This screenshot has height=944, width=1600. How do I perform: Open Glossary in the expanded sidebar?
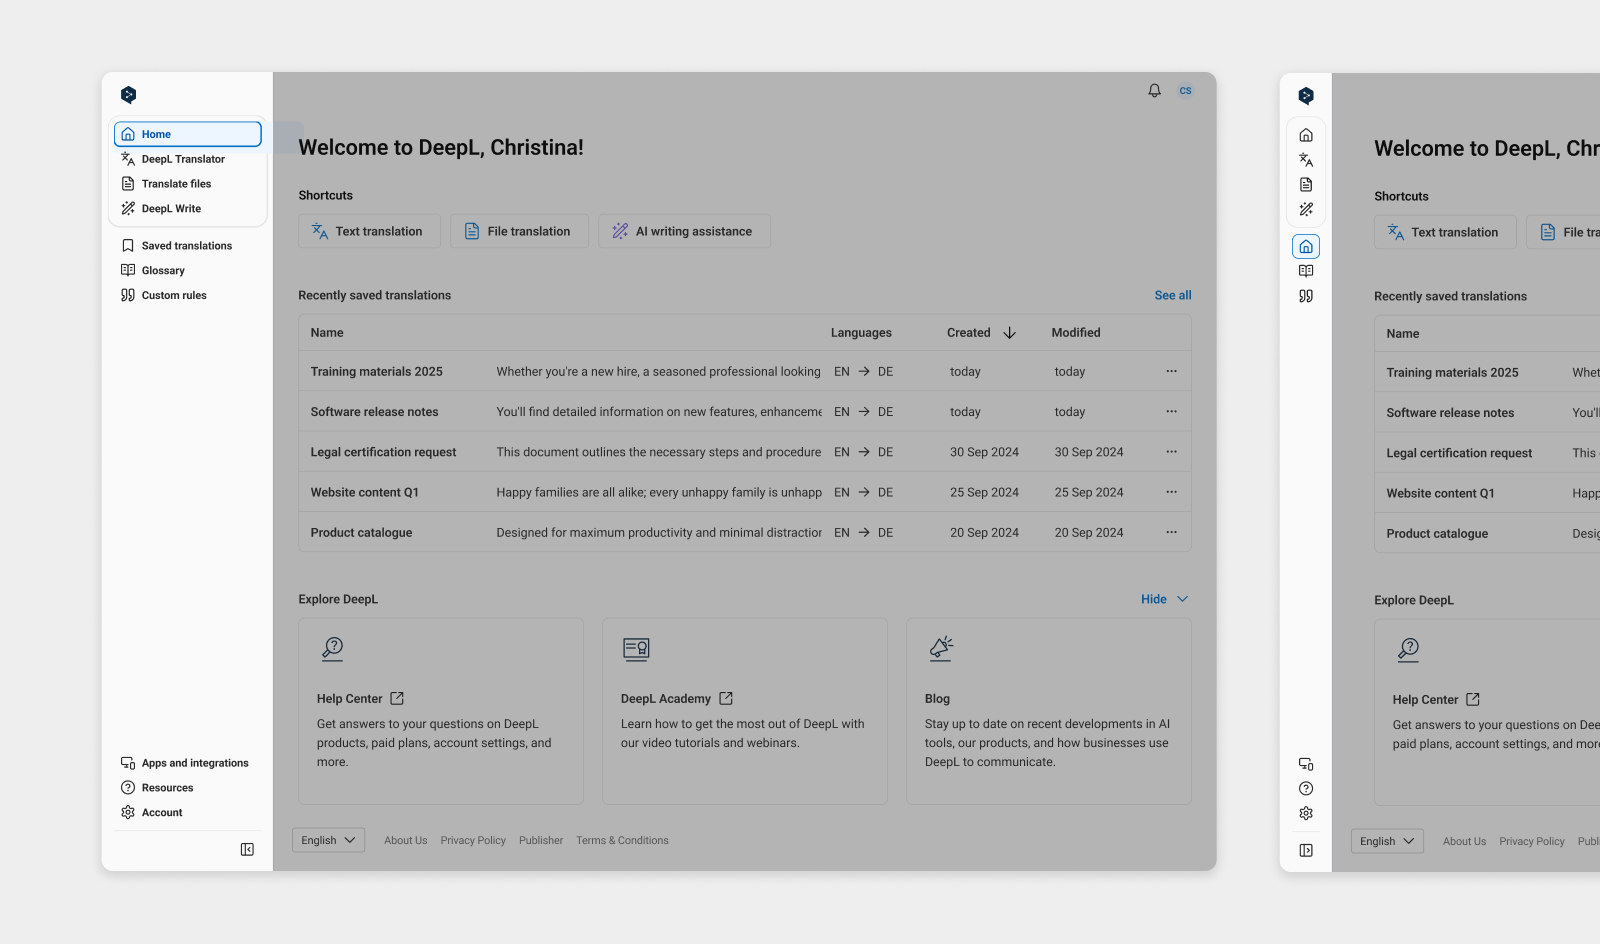[x=188, y=271]
